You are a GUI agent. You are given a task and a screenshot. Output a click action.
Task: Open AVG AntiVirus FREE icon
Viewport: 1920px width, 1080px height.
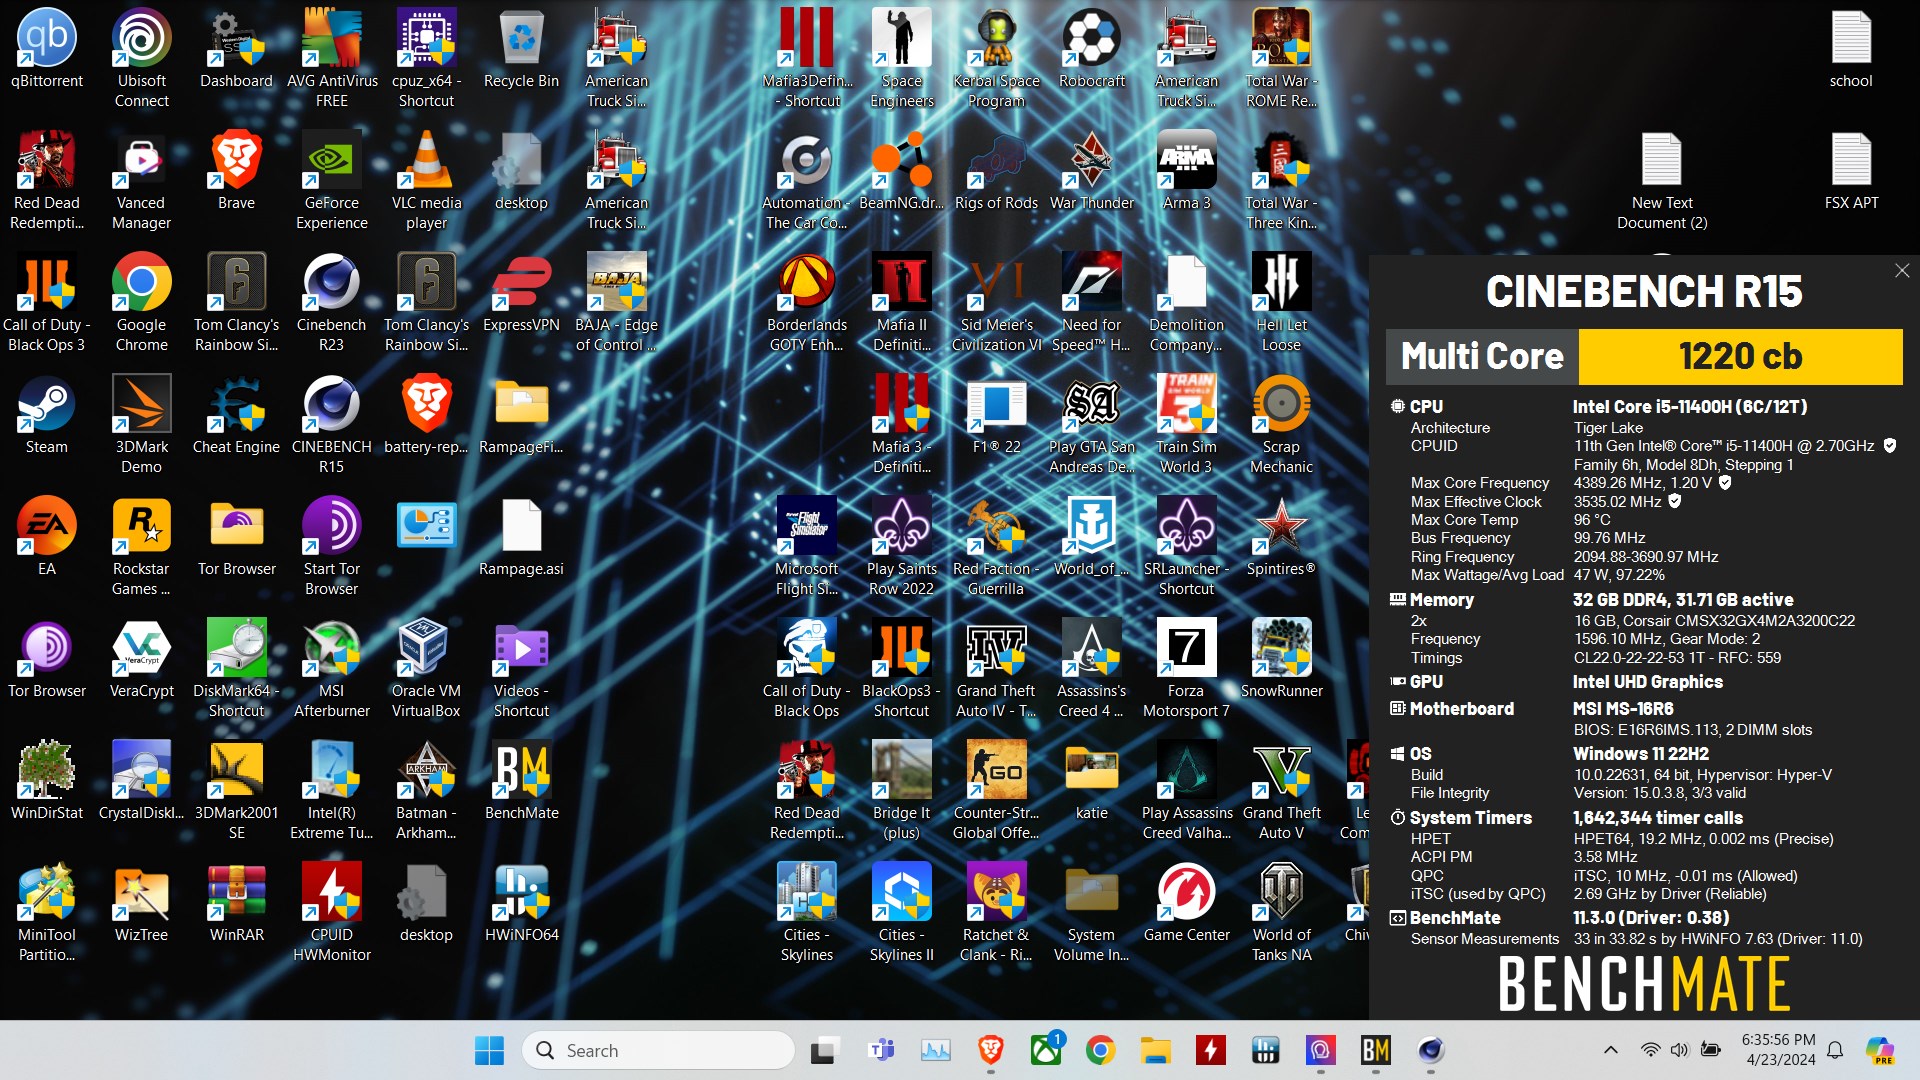[332, 58]
